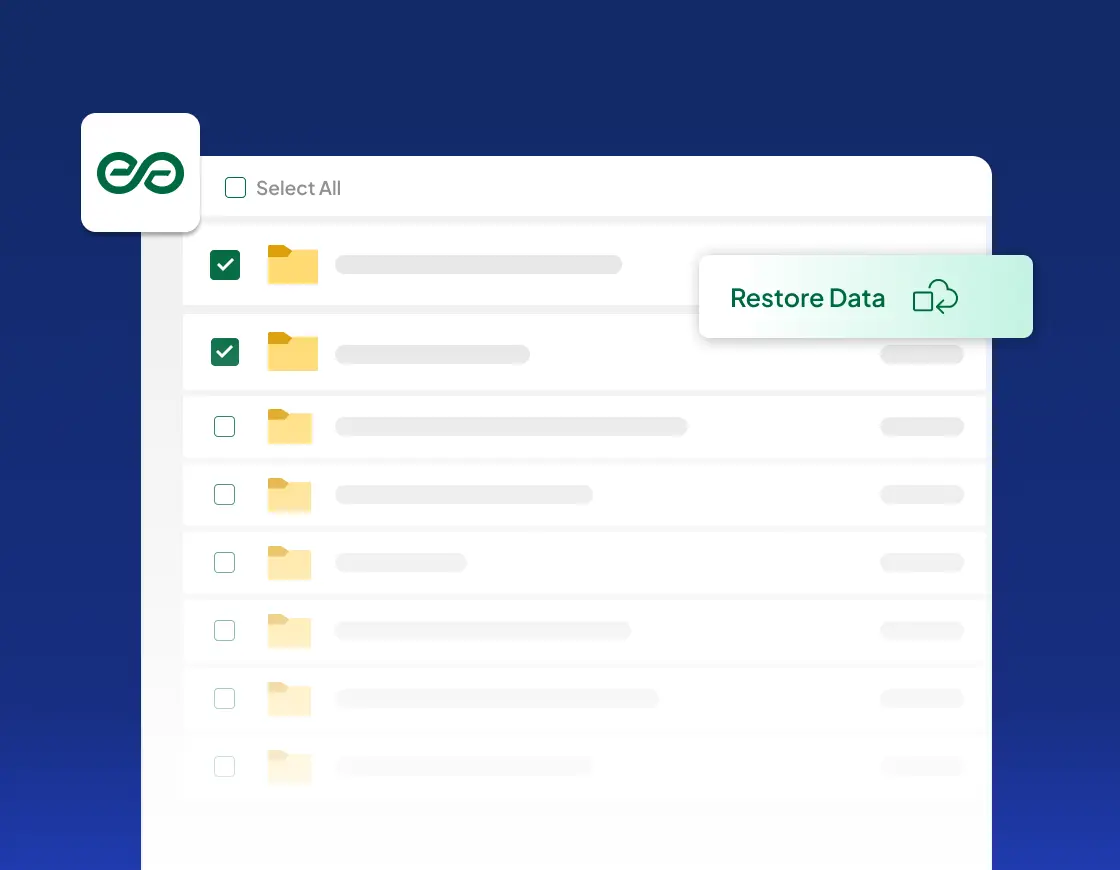Click the third row's status pill
Image resolution: width=1120 pixels, height=870 pixels.
click(x=921, y=427)
